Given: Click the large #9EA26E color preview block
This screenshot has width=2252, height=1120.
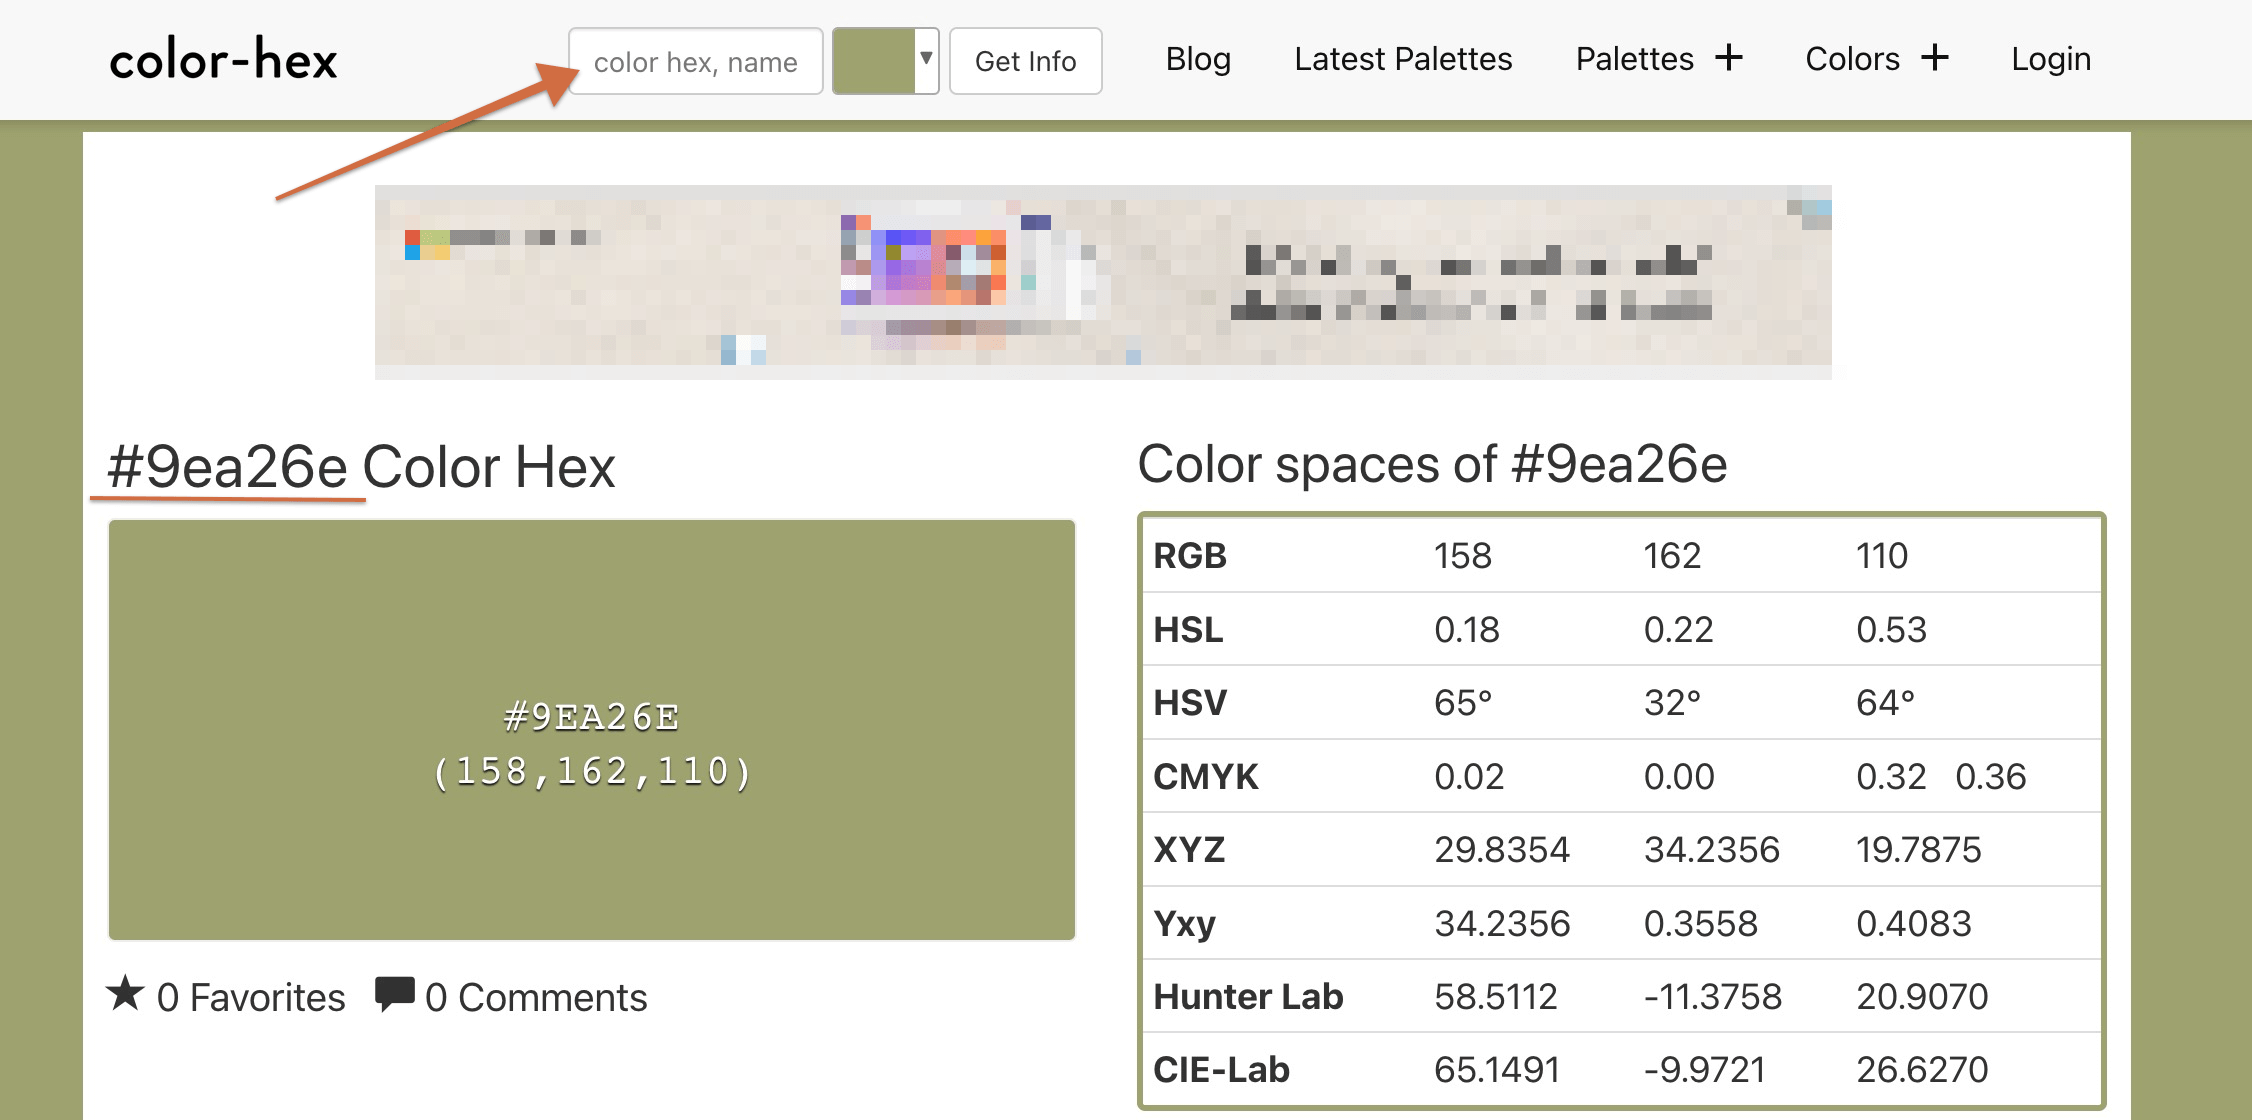Looking at the screenshot, I should pyautogui.click(x=592, y=730).
